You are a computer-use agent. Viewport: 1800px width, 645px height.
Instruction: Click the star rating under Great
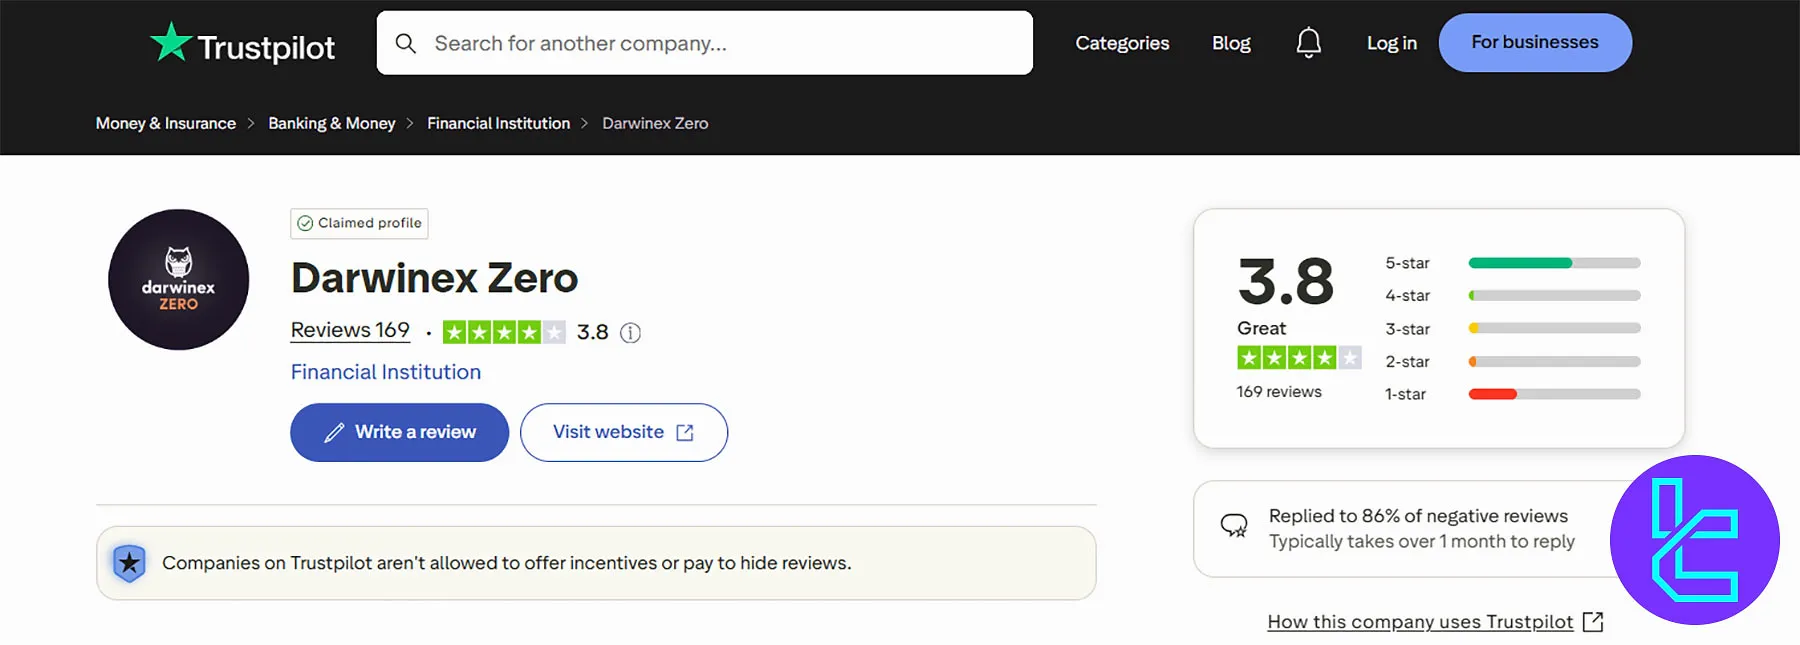pyautogui.click(x=1299, y=357)
